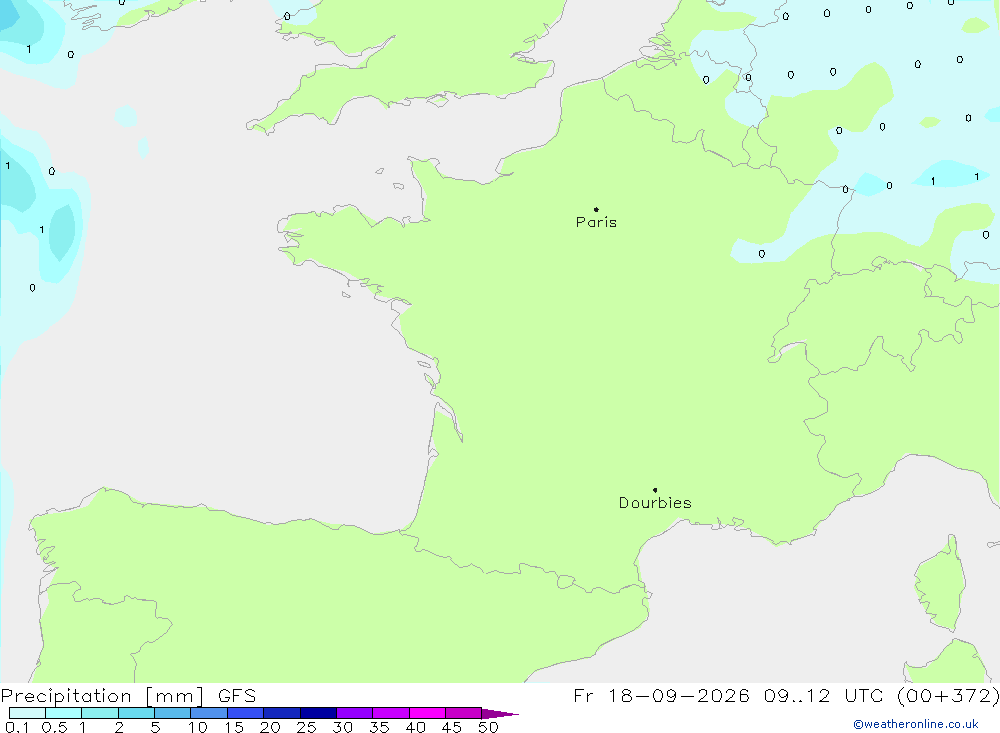The width and height of the screenshot is (1000, 733).
Task: Select the Dourbies map label
Action: 655,503
